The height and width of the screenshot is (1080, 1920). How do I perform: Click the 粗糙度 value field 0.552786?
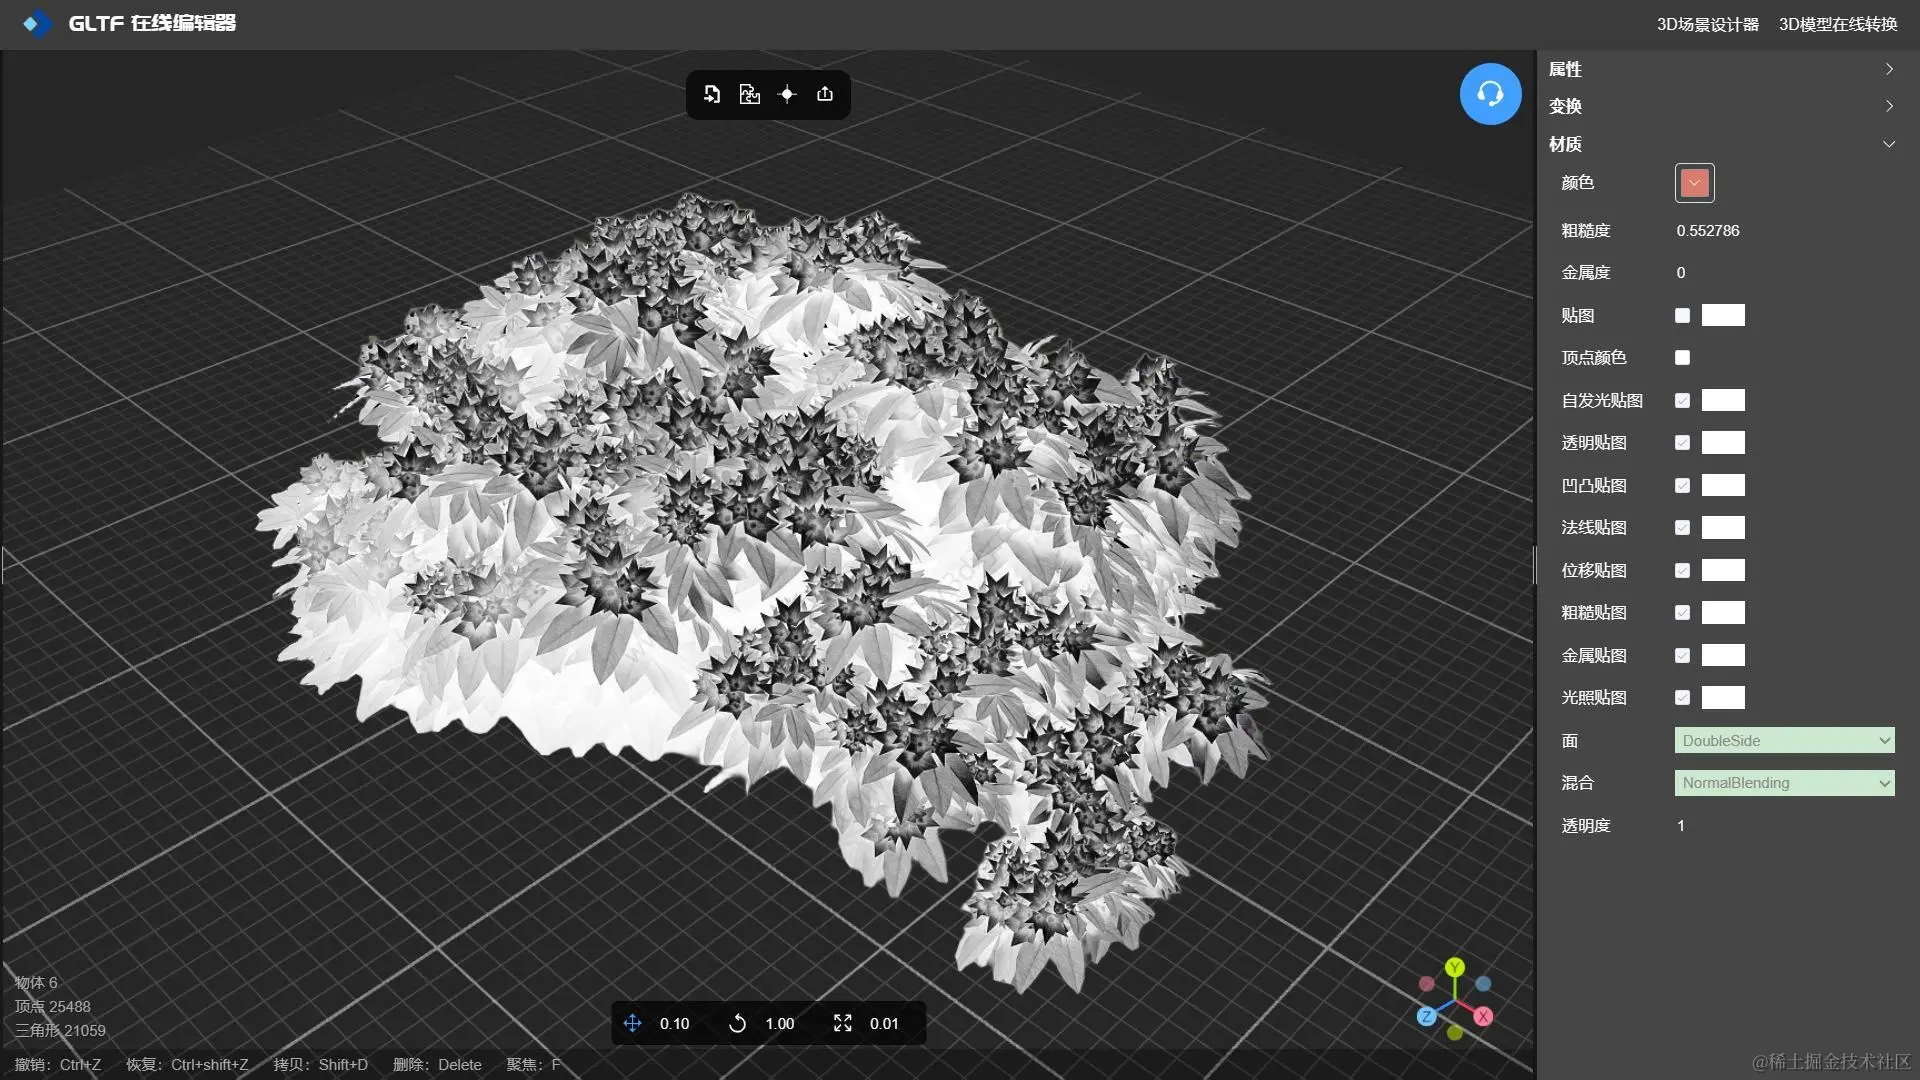1708,231
